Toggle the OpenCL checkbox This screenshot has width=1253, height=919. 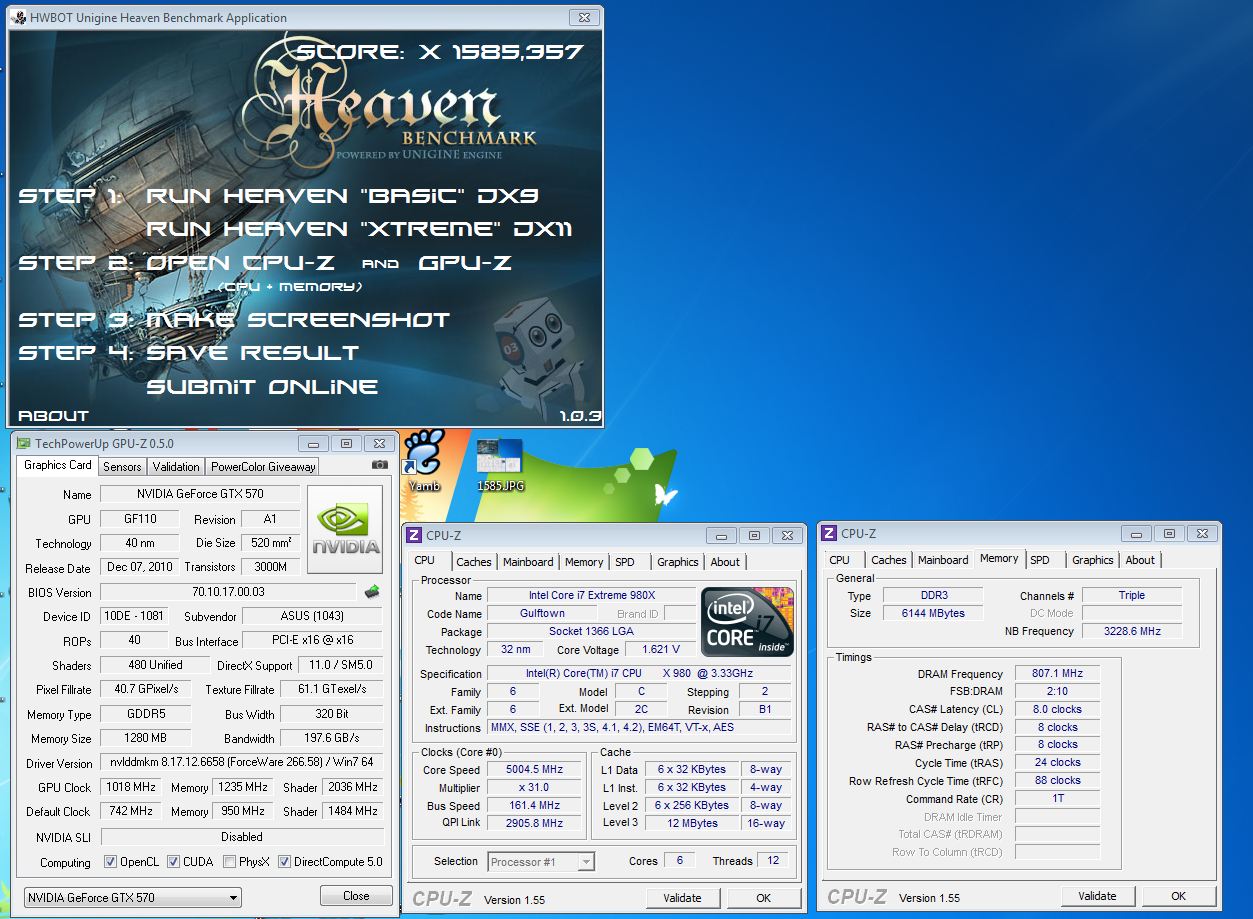click(x=111, y=862)
